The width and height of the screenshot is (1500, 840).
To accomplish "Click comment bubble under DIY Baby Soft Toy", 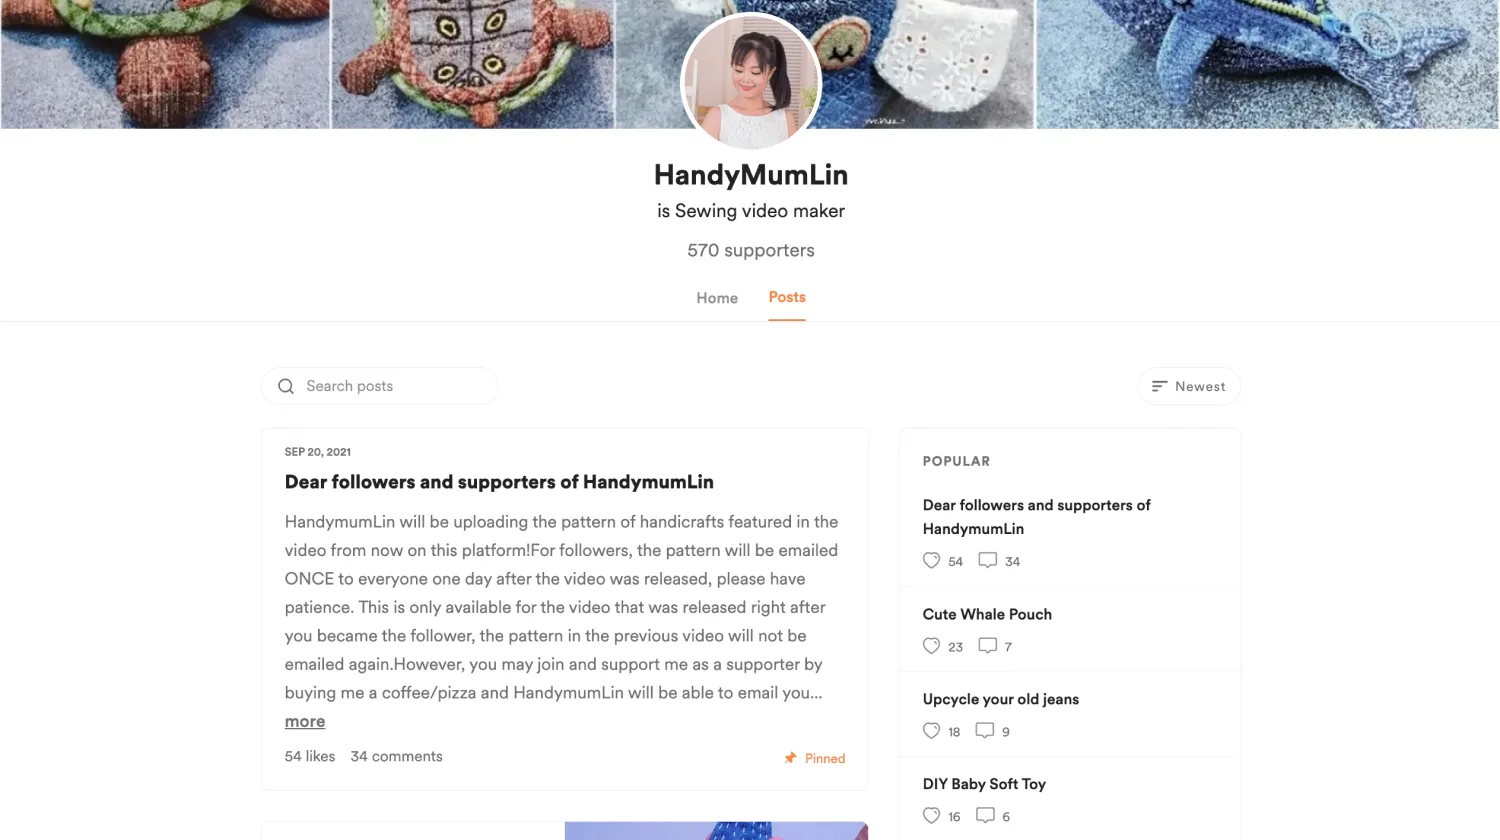I will (985, 816).
